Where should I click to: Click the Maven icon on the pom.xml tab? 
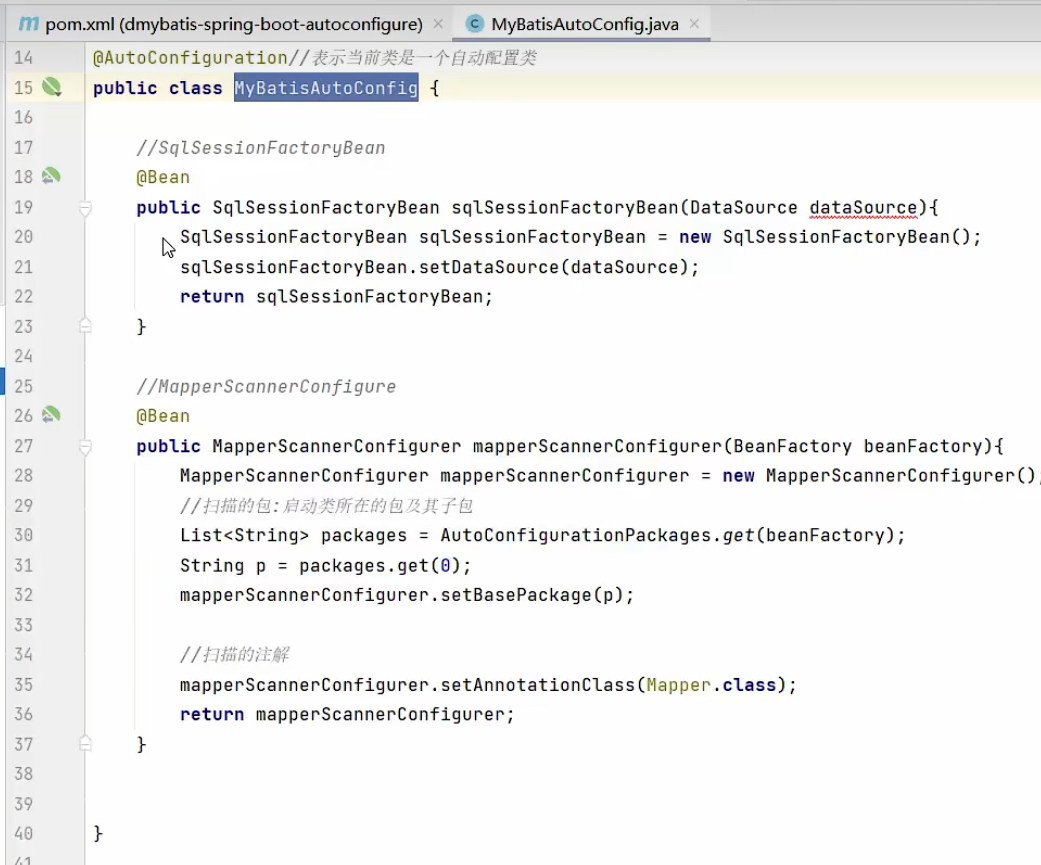pyautogui.click(x=29, y=23)
